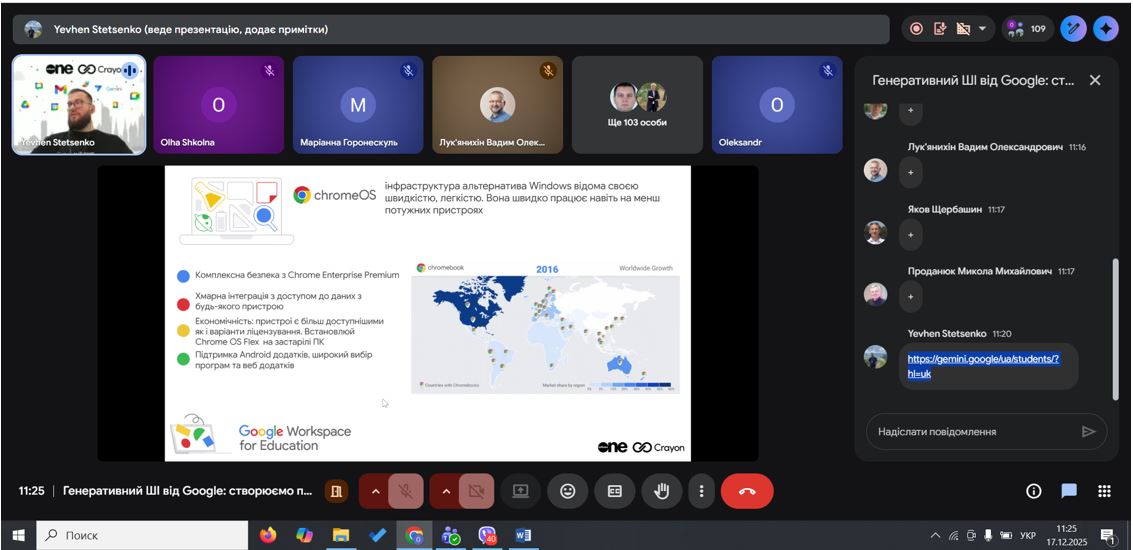Image resolution: width=1133 pixels, height=550 pixels.
Task: Turn on closed captions
Action: click(615, 491)
